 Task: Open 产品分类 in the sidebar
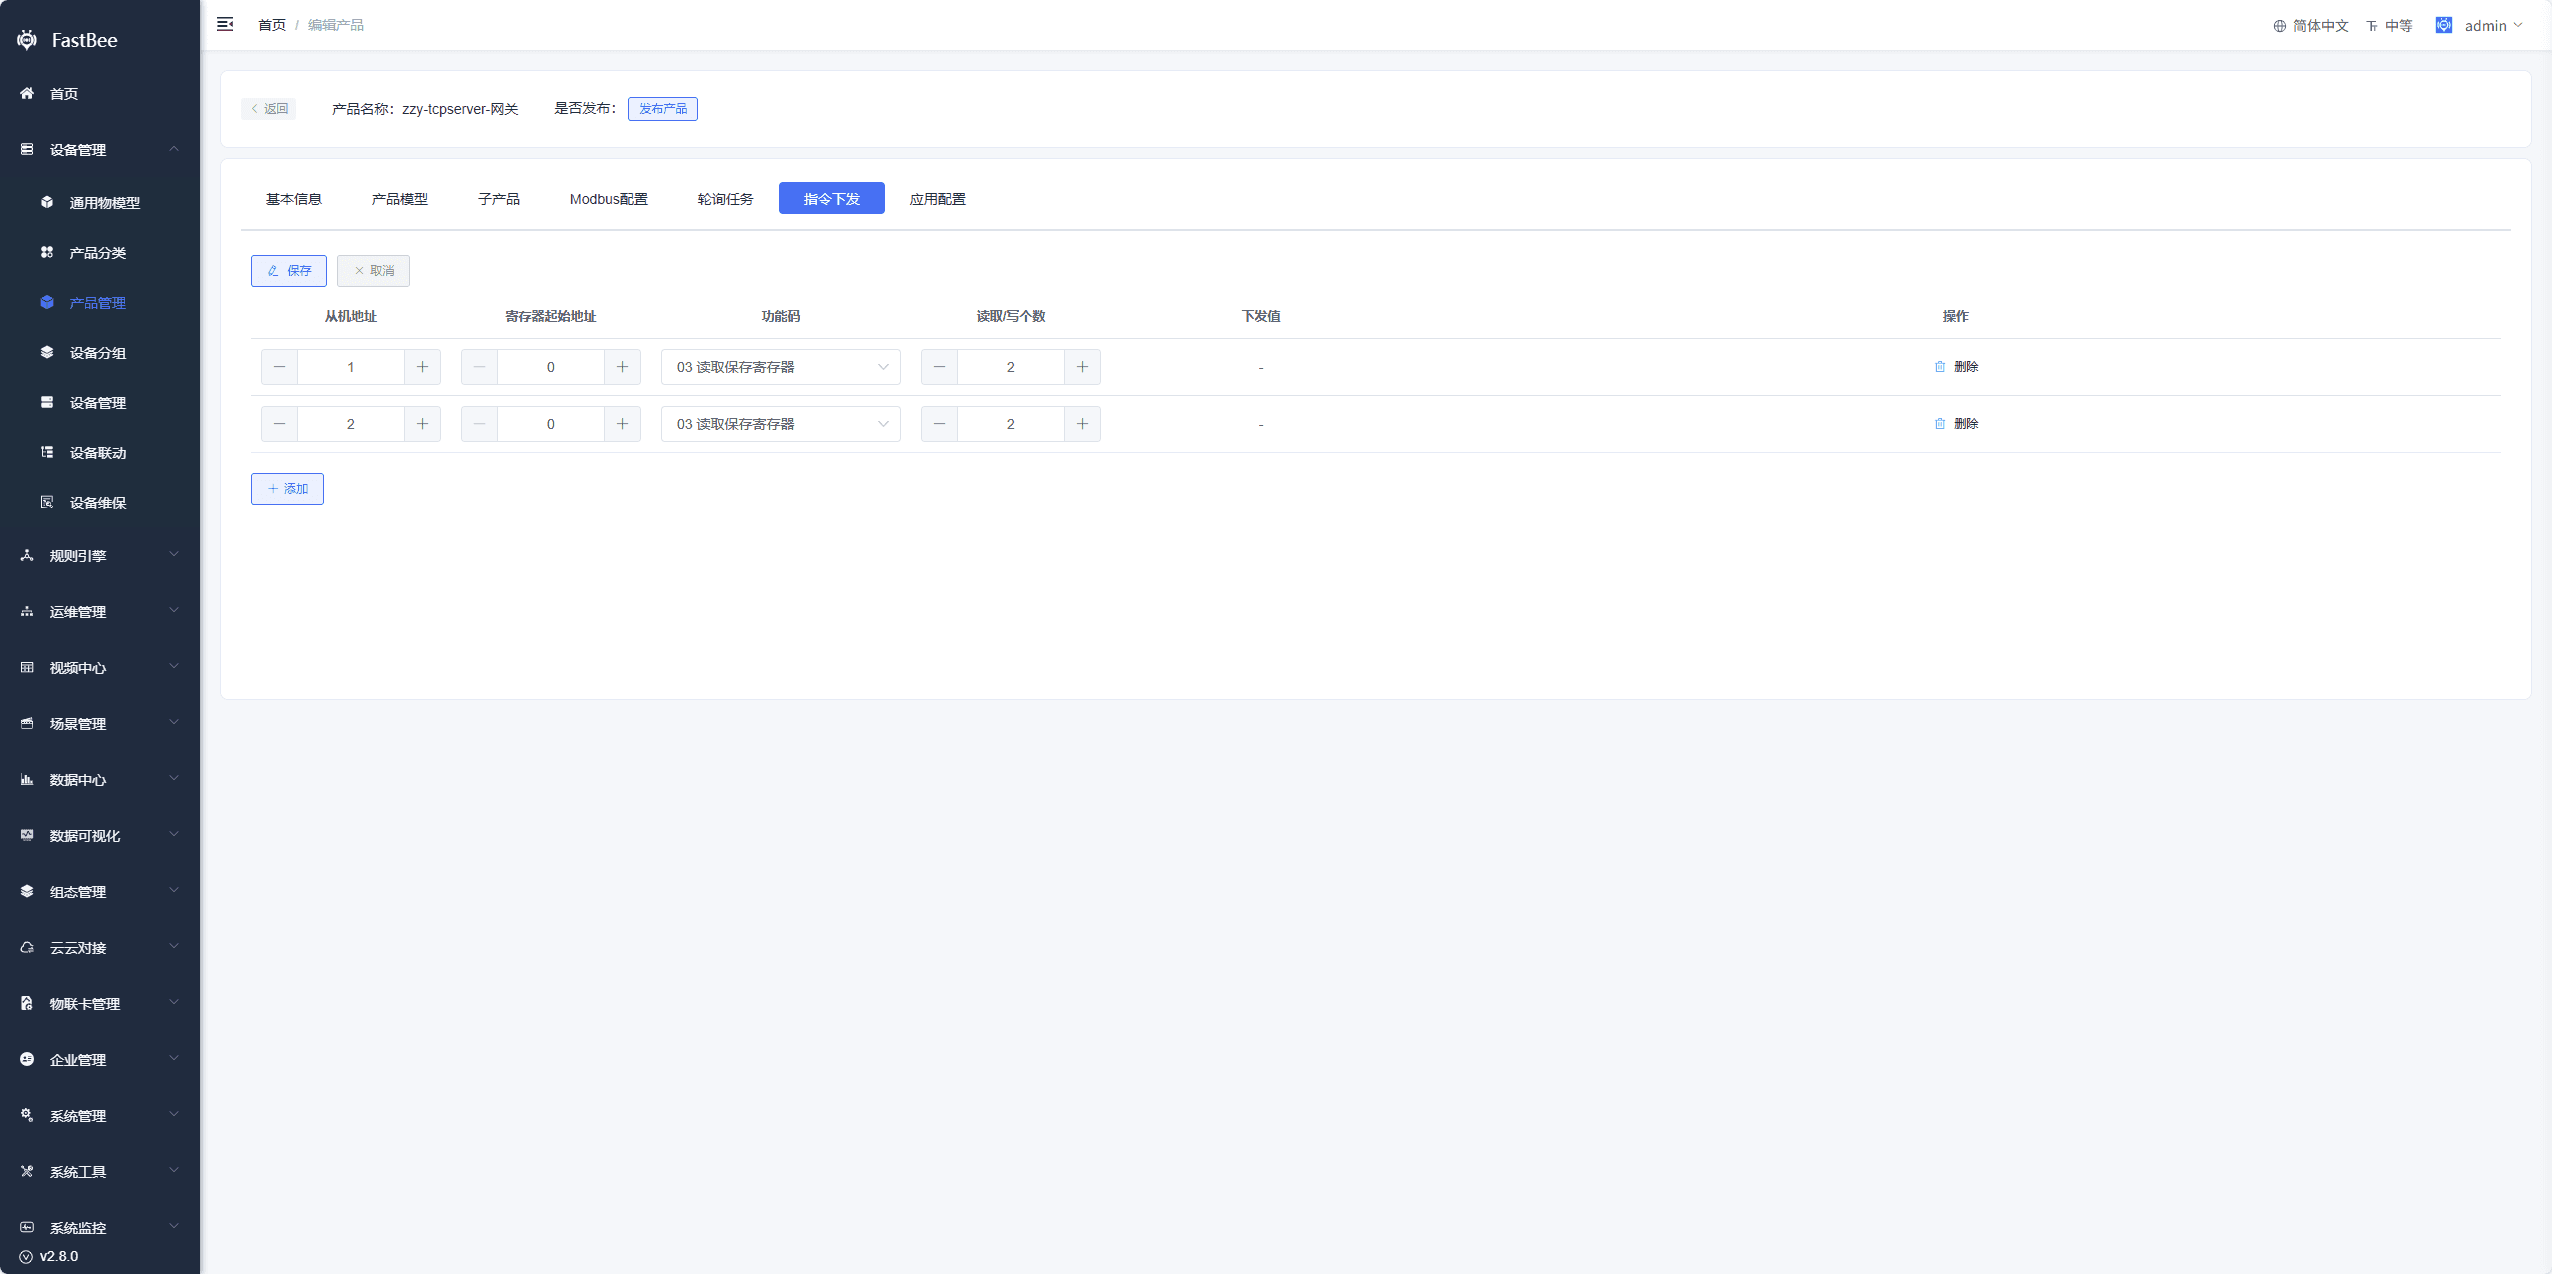click(x=100, y=253)
